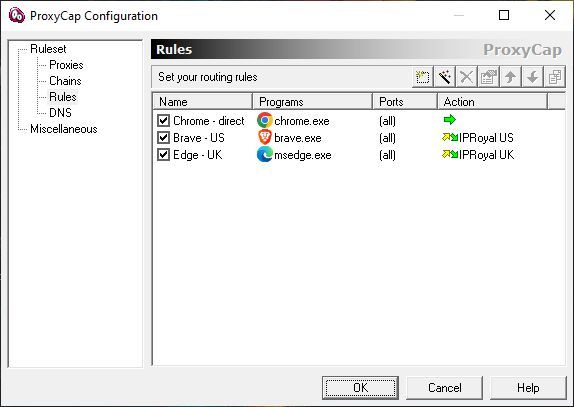Screen dimensions: 574x407
Task: Move rule down with arrow icon
Action: [x=532, y=77]
